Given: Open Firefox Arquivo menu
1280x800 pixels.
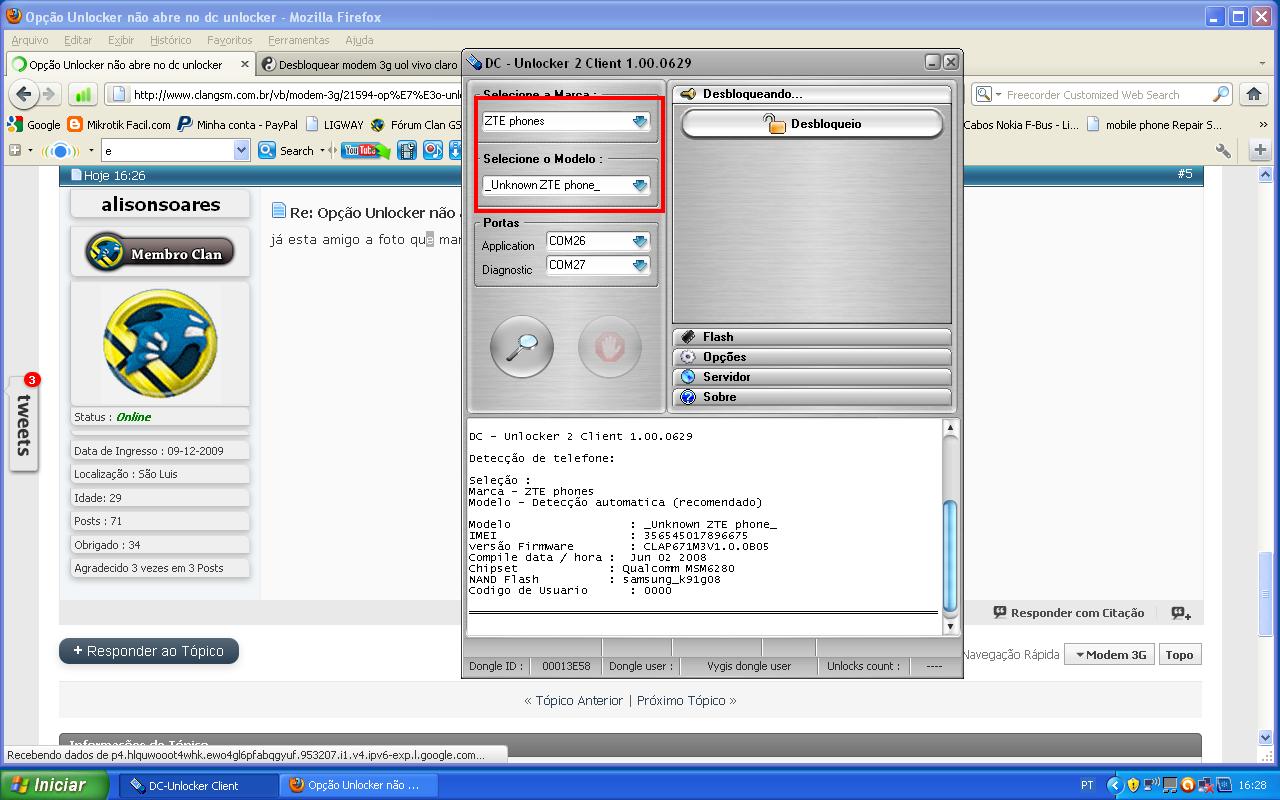Looking at the screenshot, I should click(30, 40).
